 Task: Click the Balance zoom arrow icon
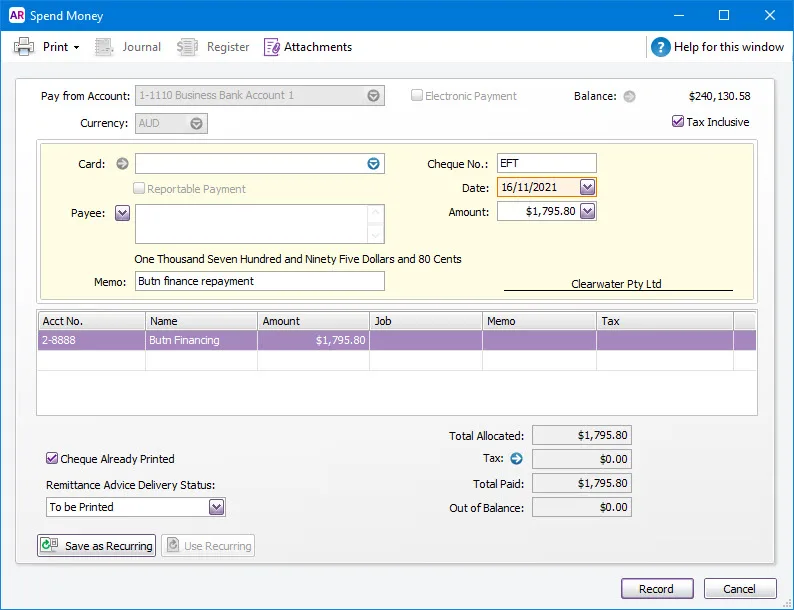tap(629, 96)
